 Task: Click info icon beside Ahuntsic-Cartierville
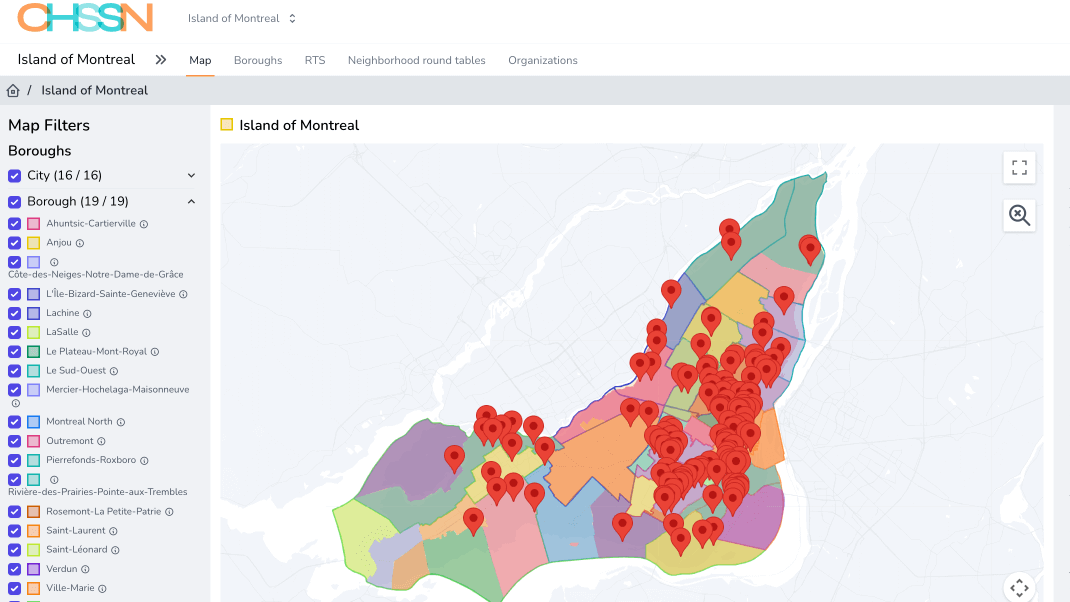tap(144, 224)
